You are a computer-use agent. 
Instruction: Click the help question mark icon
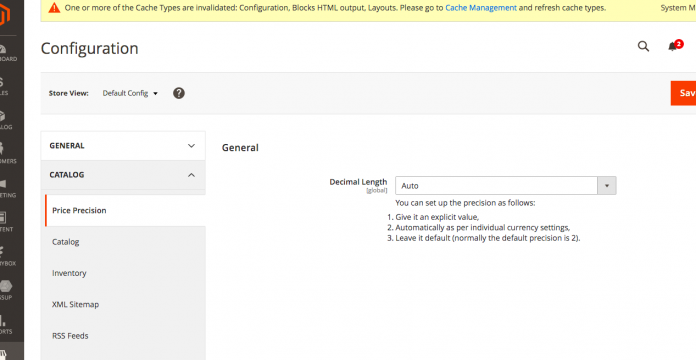179,93
